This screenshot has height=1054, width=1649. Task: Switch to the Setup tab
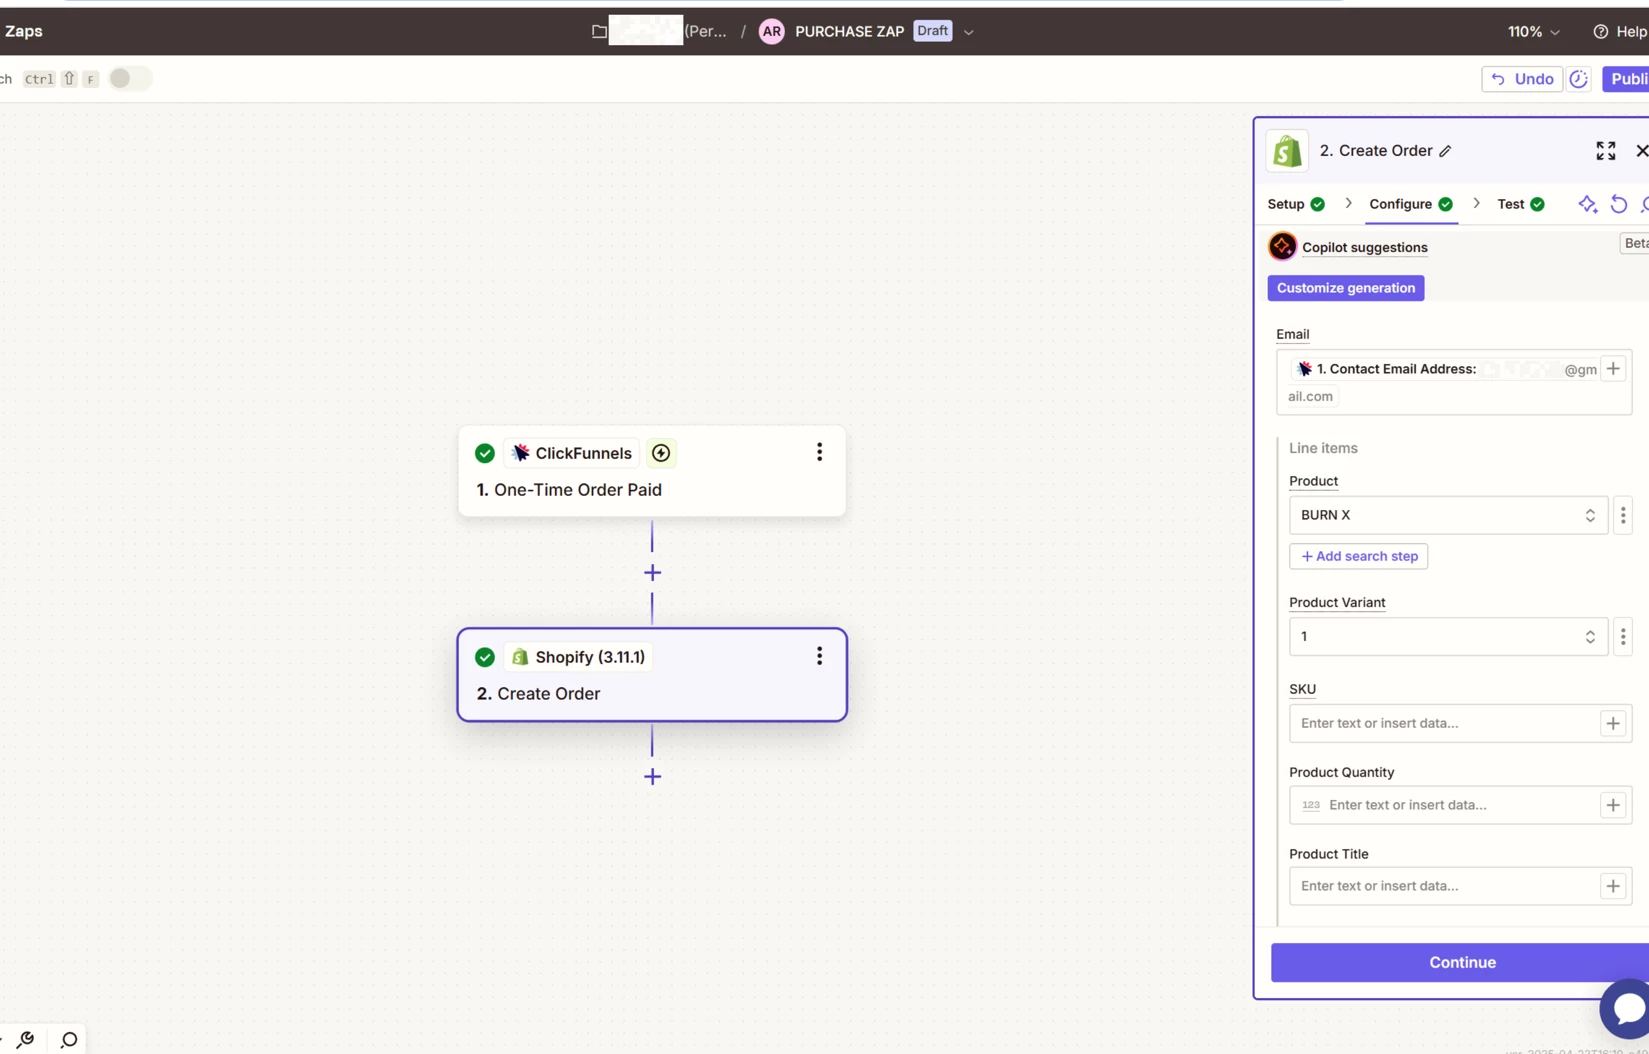[1296, 204]
